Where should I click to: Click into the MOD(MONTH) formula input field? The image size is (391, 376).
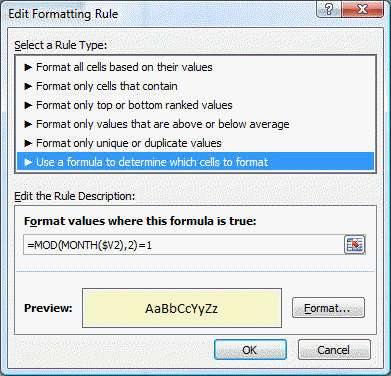(x=183, y=245)
